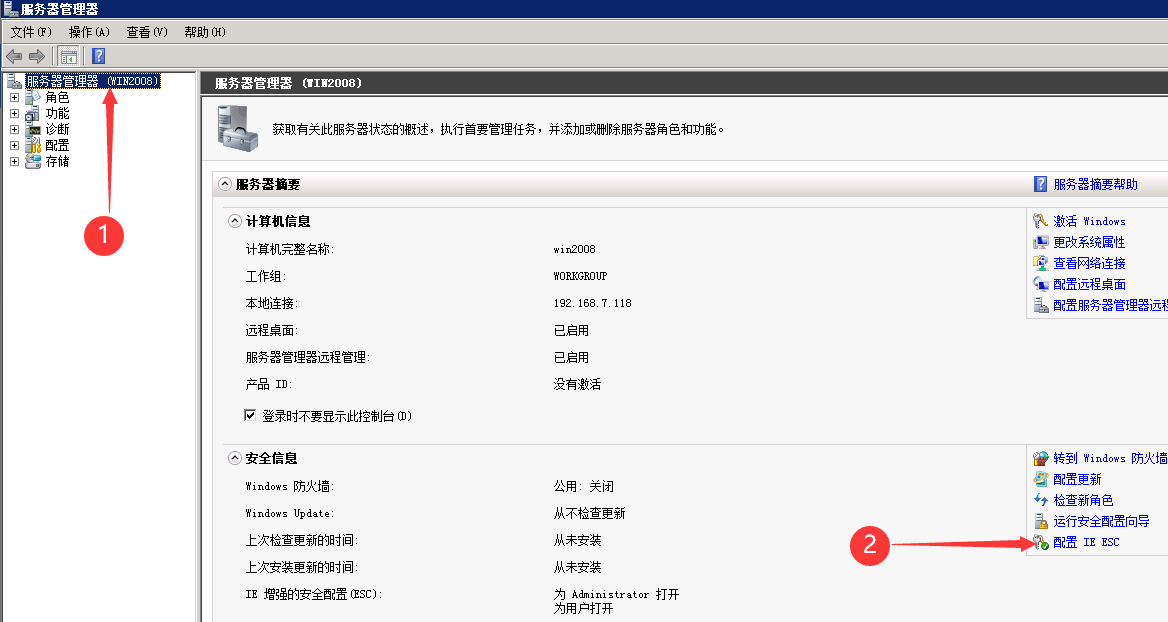Click the 存储 icon in the tree
This screenshot has width=1168, height=622.
pos(33,162)
